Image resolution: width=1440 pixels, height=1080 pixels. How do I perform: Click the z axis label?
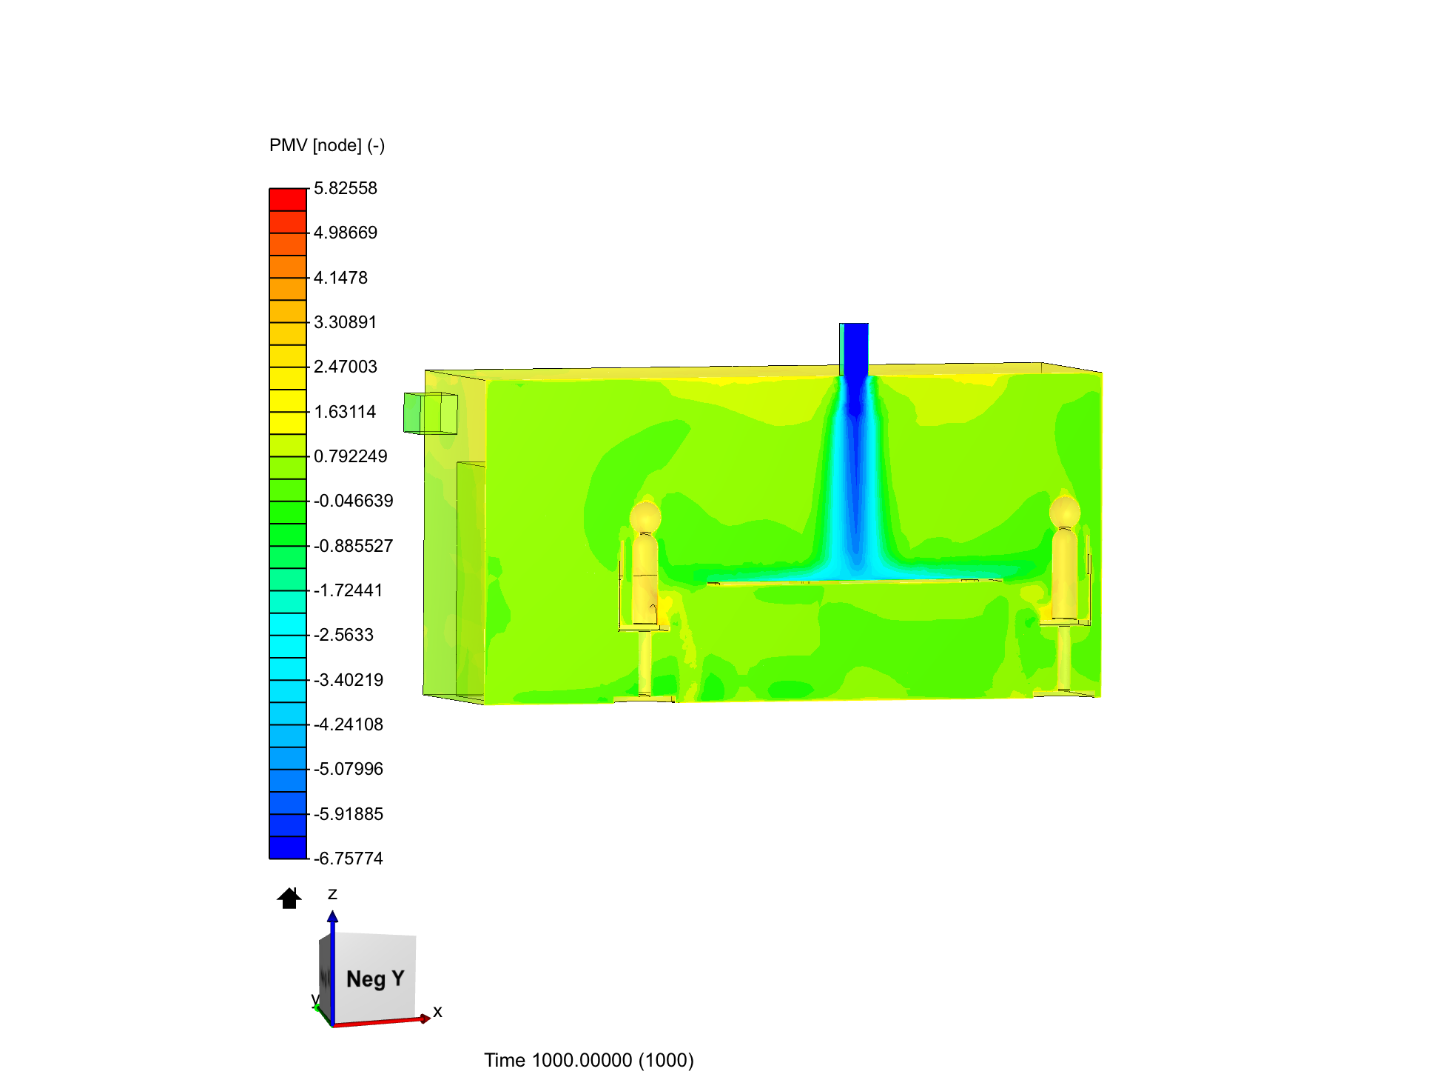pos(333,894)
